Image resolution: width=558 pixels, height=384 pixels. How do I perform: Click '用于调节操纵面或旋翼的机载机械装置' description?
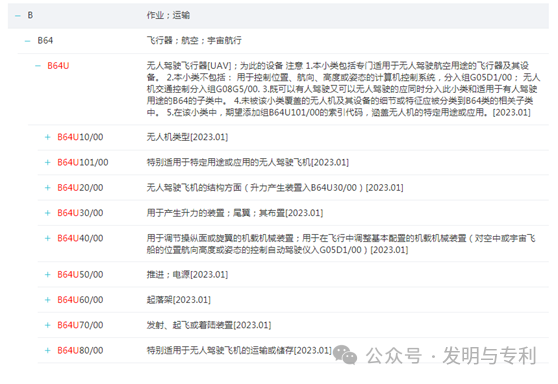[x=341, y=244]
